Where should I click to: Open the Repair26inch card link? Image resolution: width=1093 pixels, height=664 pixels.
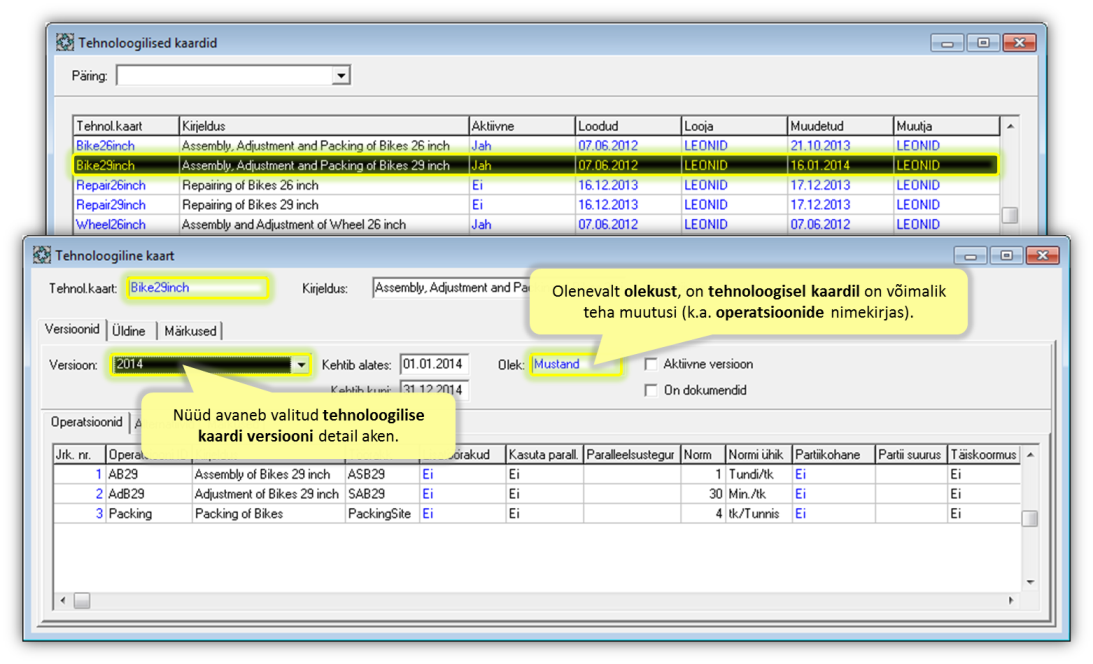pyautogui.click(x=111, y=185)
